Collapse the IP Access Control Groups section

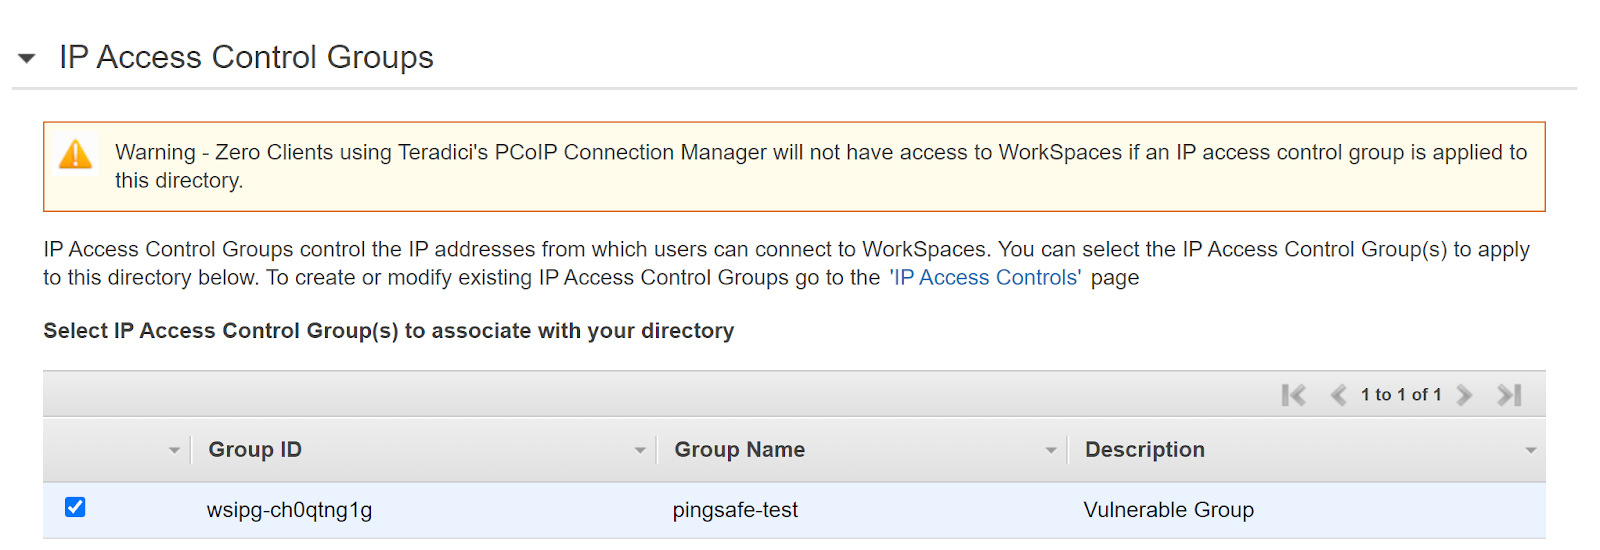[27, 58]
